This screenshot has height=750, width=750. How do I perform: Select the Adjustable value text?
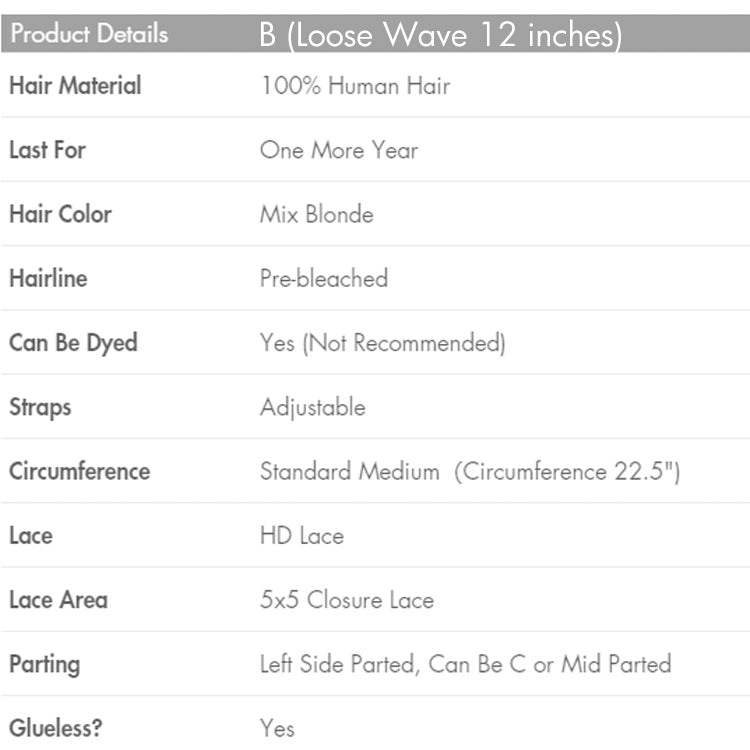312,407
